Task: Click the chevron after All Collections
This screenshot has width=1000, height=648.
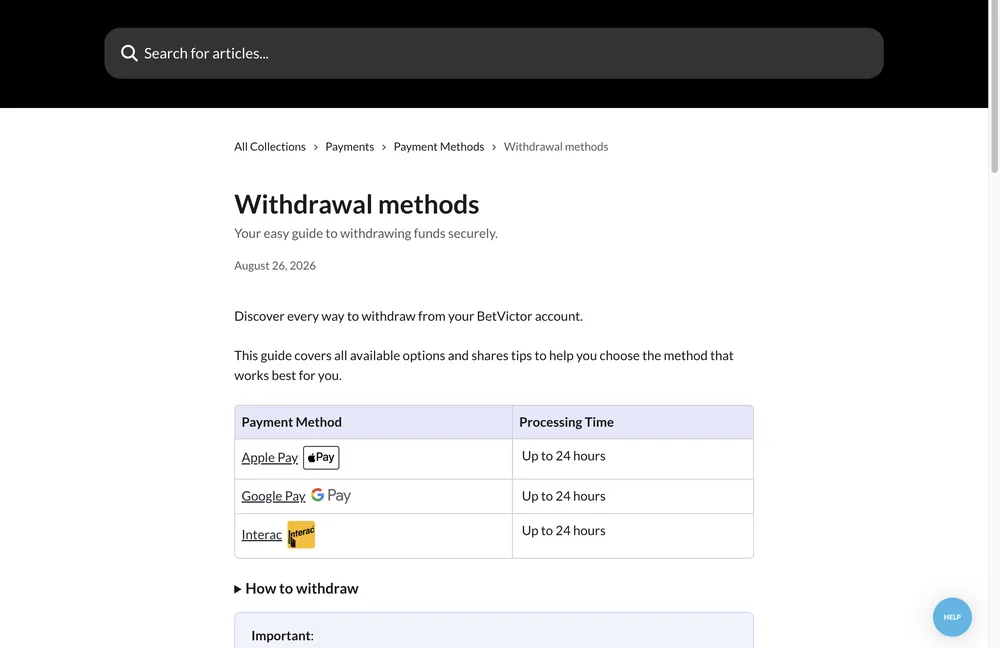Action: tap(315, 147)
